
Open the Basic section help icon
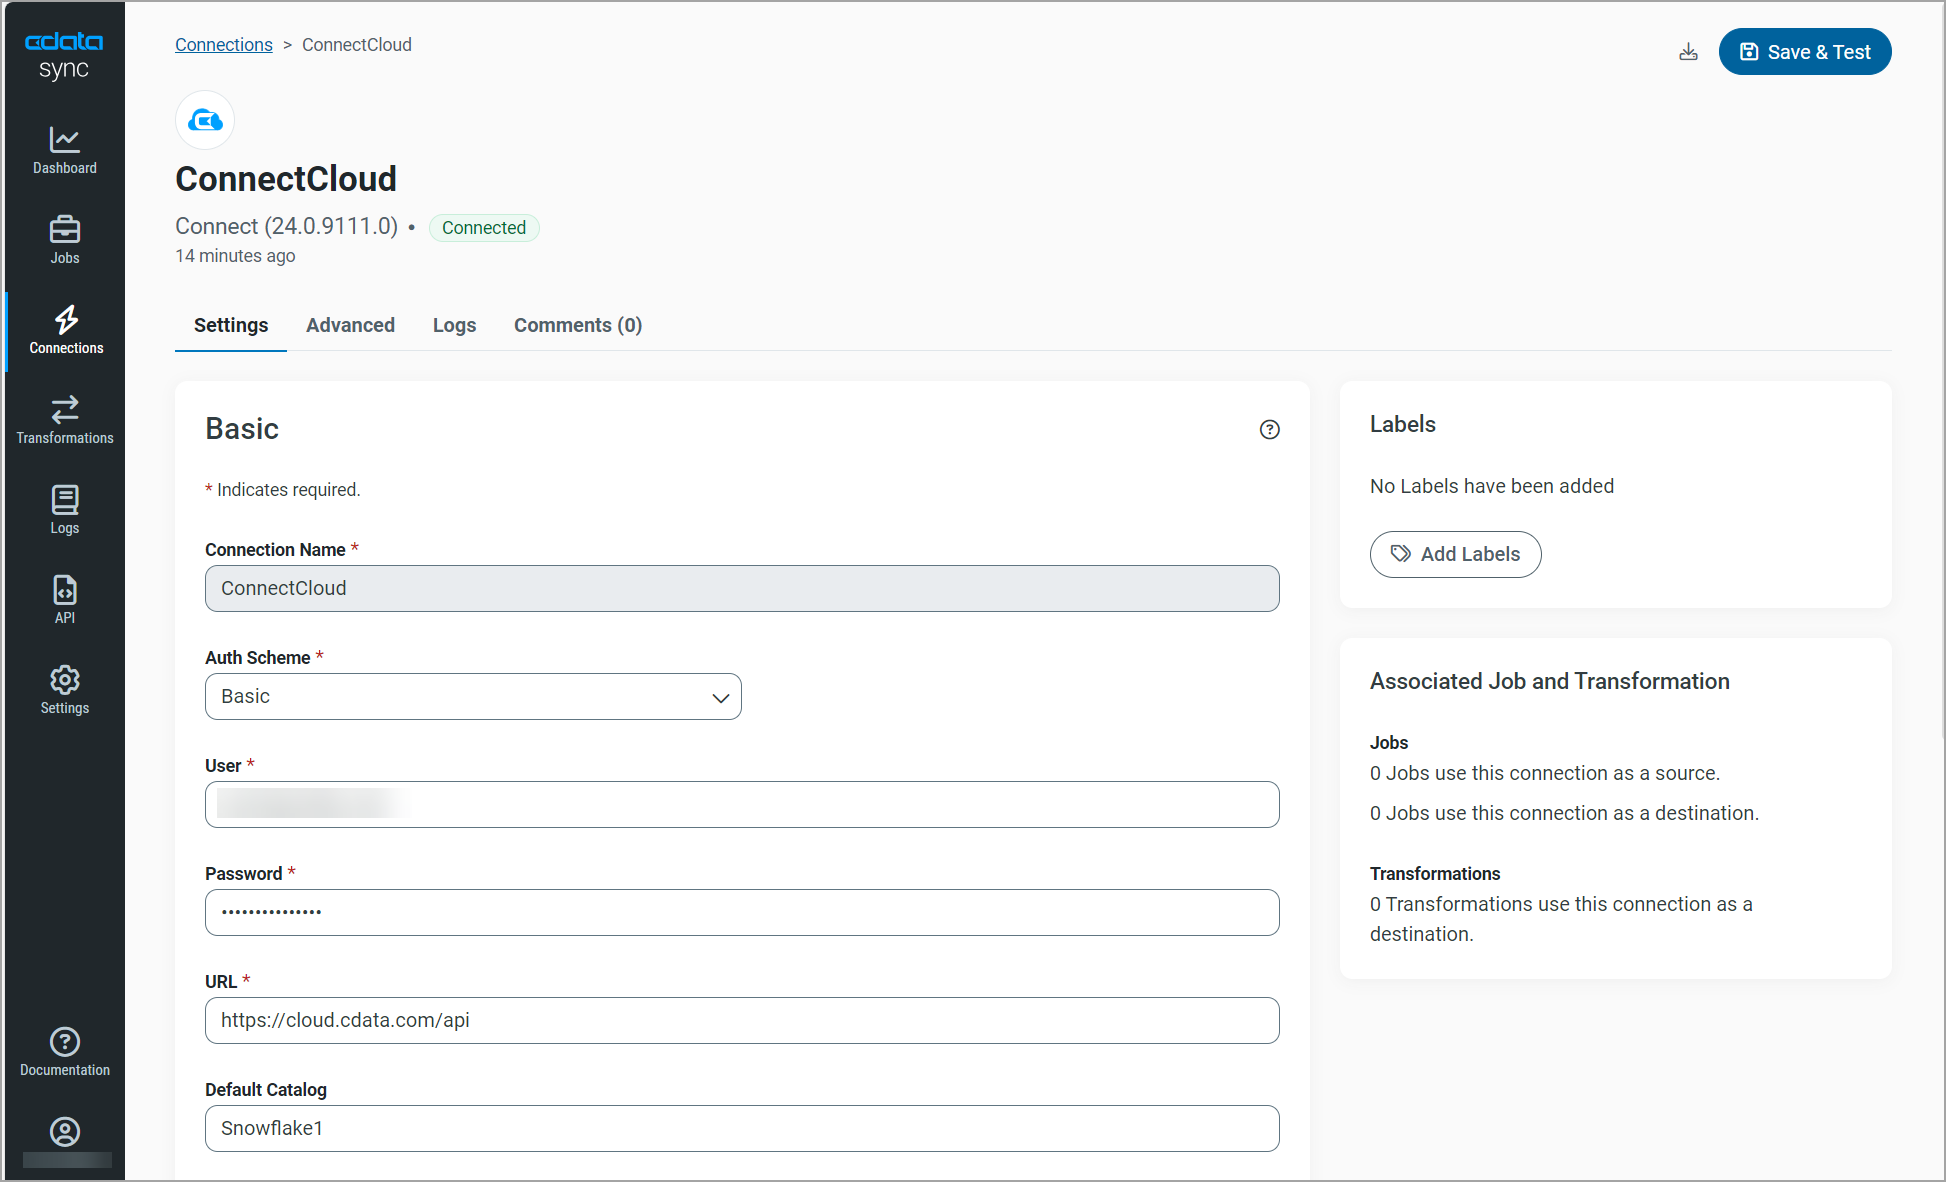pos(1269,429)
